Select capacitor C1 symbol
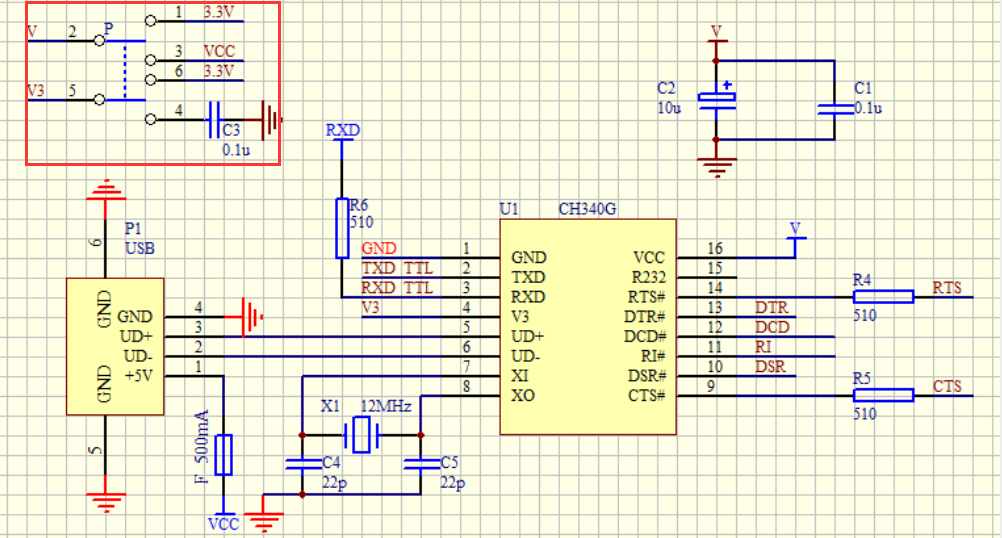 [835, 109]
